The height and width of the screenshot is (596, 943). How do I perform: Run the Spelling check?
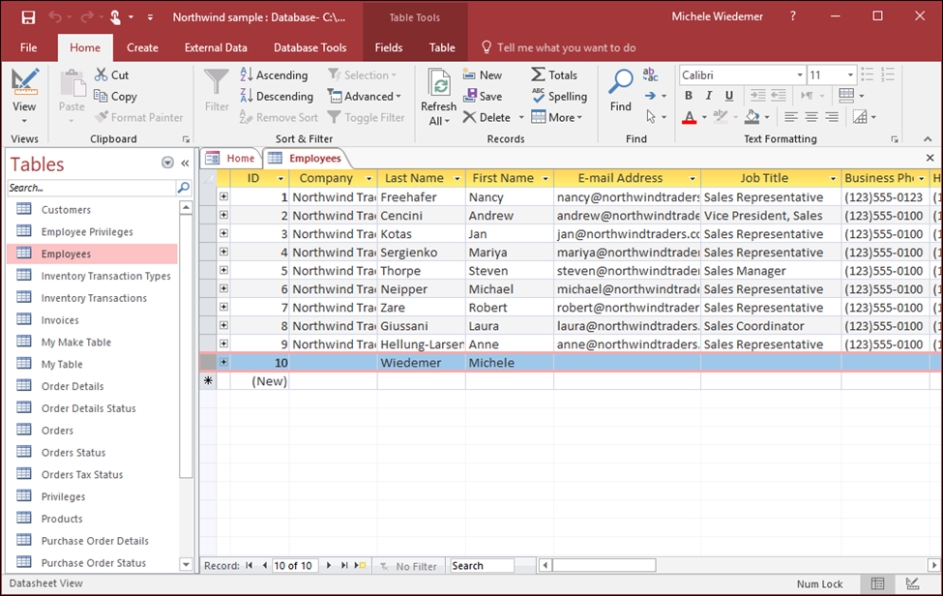tap(559, 96)
